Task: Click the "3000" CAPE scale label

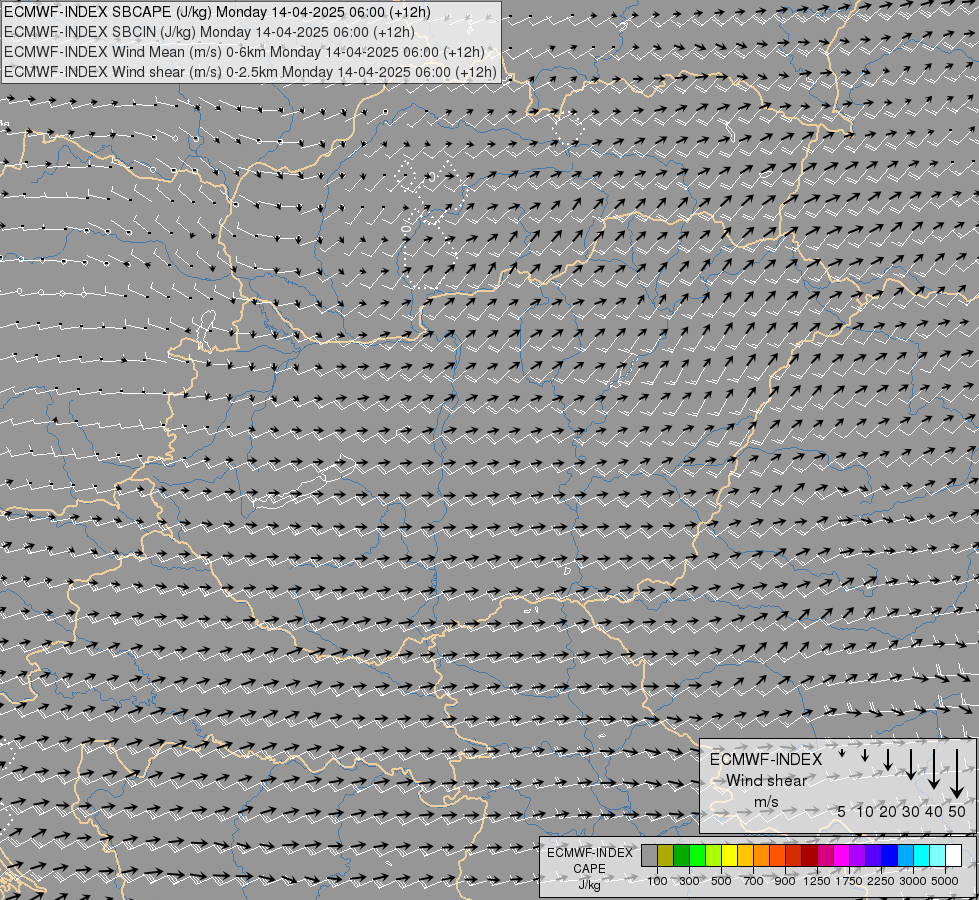Action: (913, 881)
